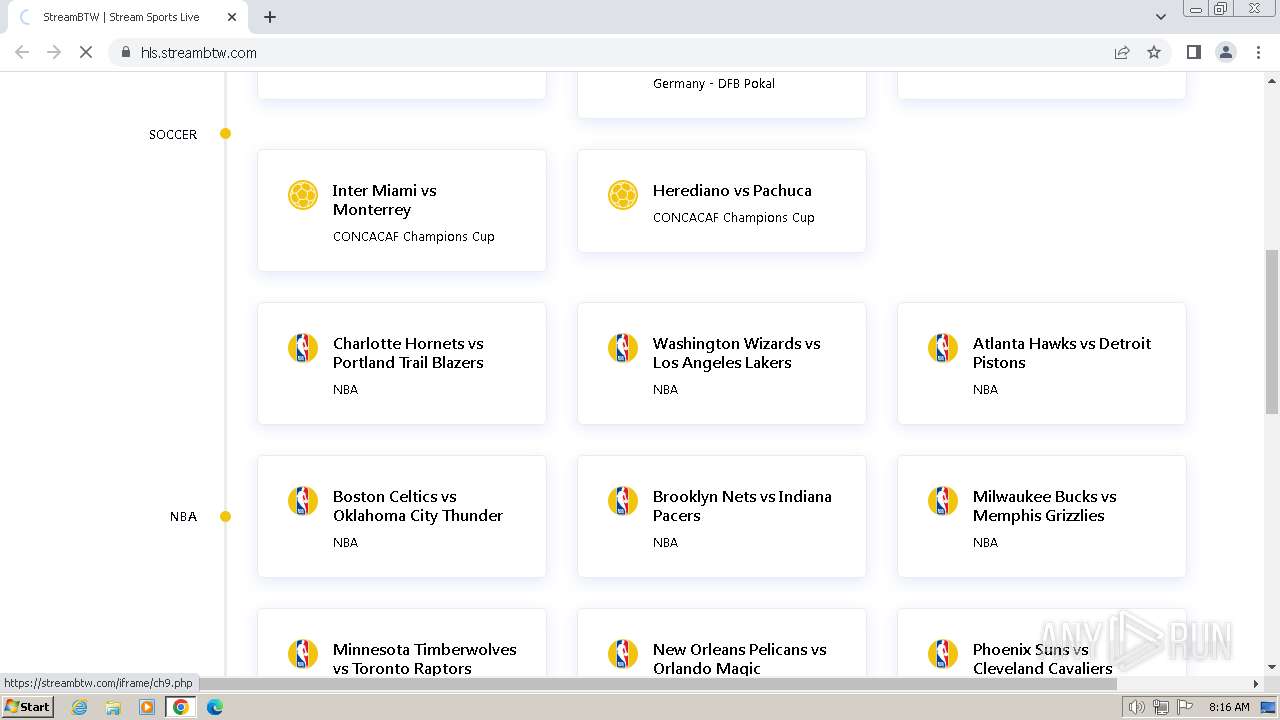Click NBA logo beside Washington Wizards vs Lakers
1280x720 pixels.
(623, 348)
